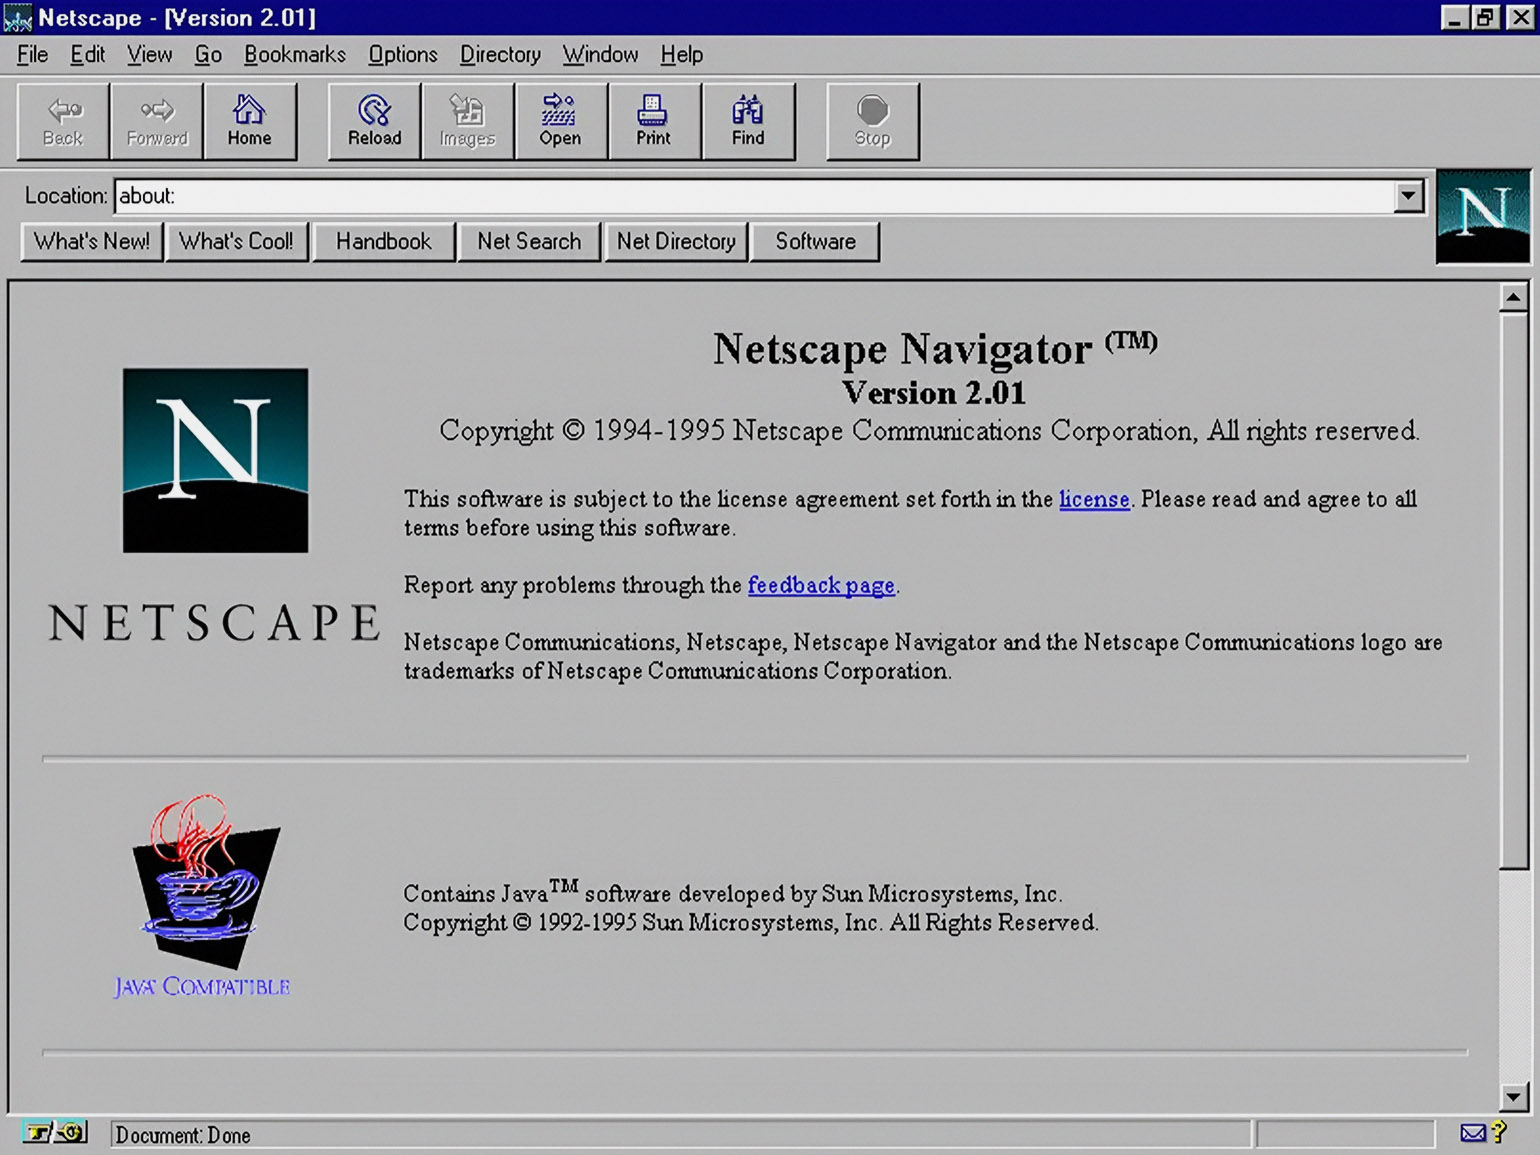This screenshot has height=1155, width=1540.
Task: Click inside the Location address field
Action: click(x=755, y=196)
